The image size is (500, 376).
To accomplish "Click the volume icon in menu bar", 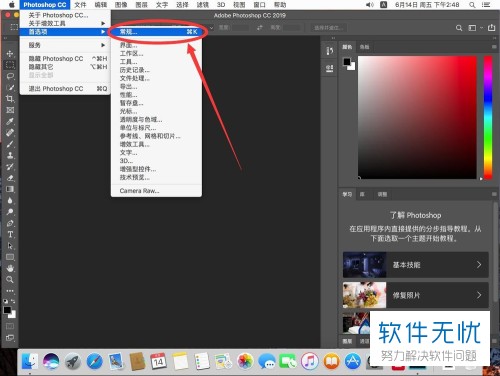I will click(370, 5).
